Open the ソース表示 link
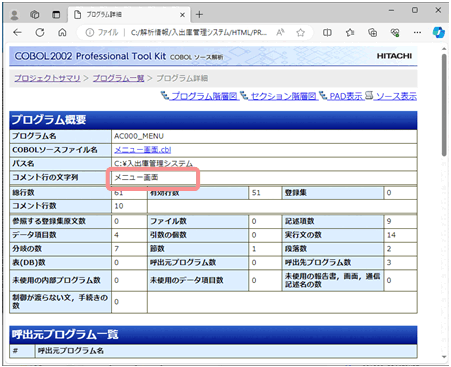The image size is (451, 367). (396, 96)
